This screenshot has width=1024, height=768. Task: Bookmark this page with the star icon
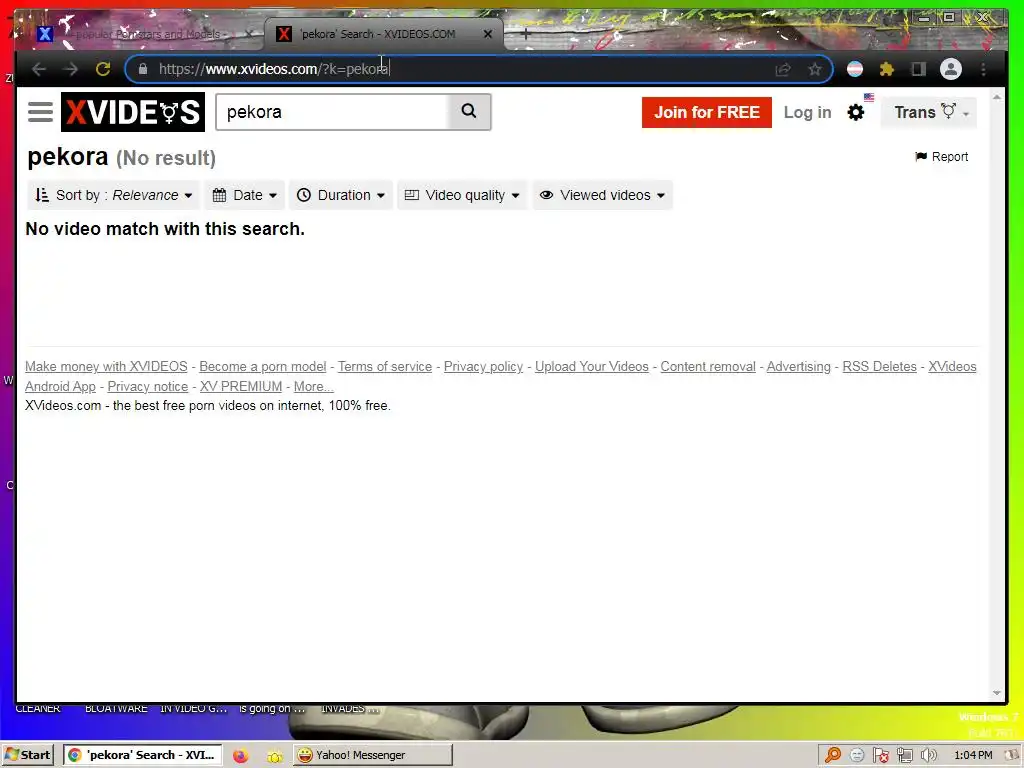click(x=814, y=69)
